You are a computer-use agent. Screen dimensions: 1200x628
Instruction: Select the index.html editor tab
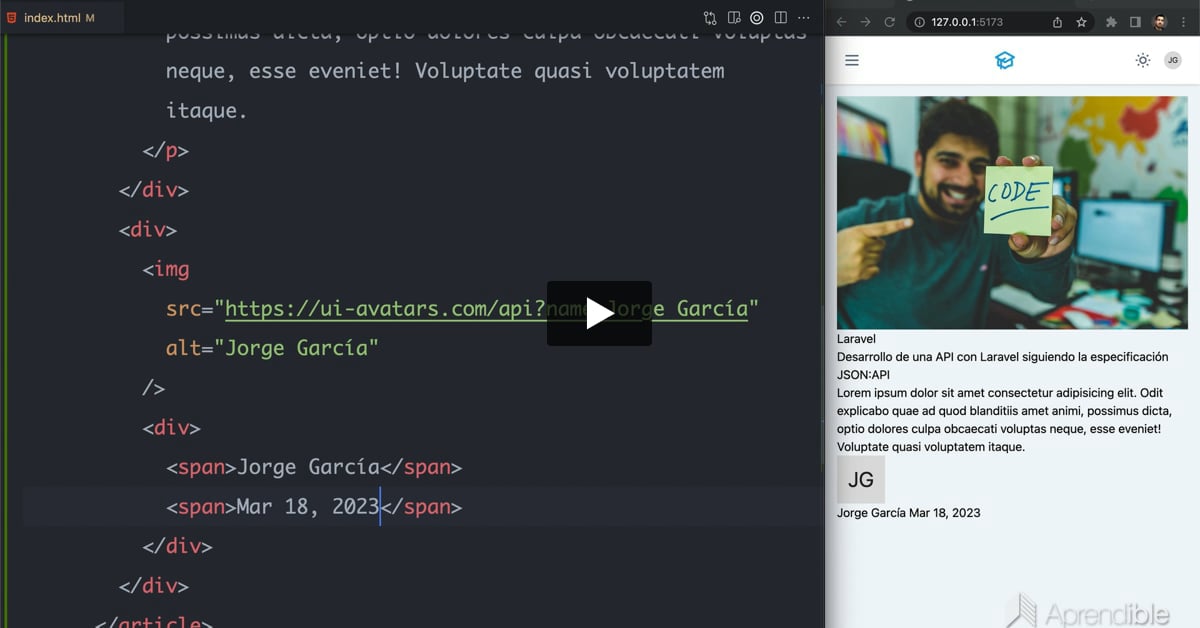(x=60, y=18)
